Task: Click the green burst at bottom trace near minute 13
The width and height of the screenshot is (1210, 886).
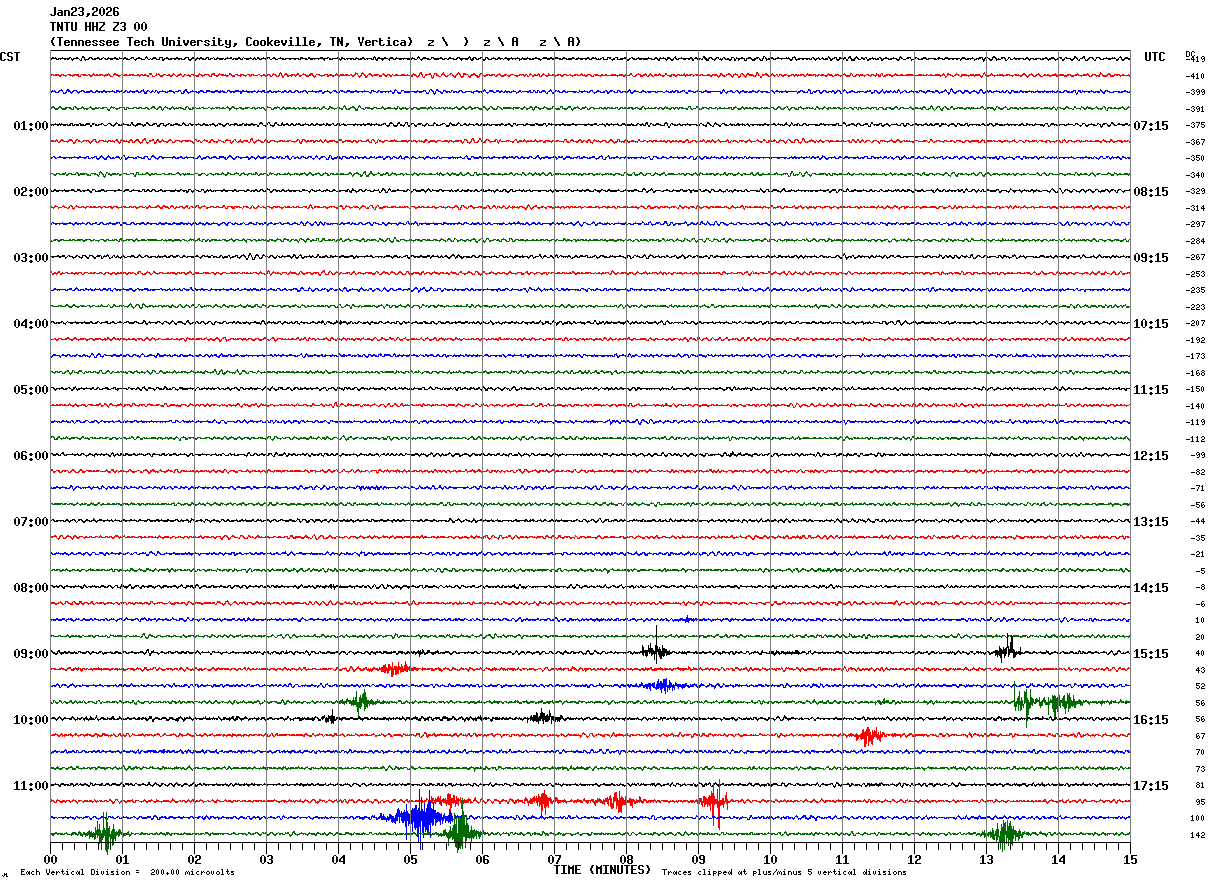Action: coord(1003,834)
